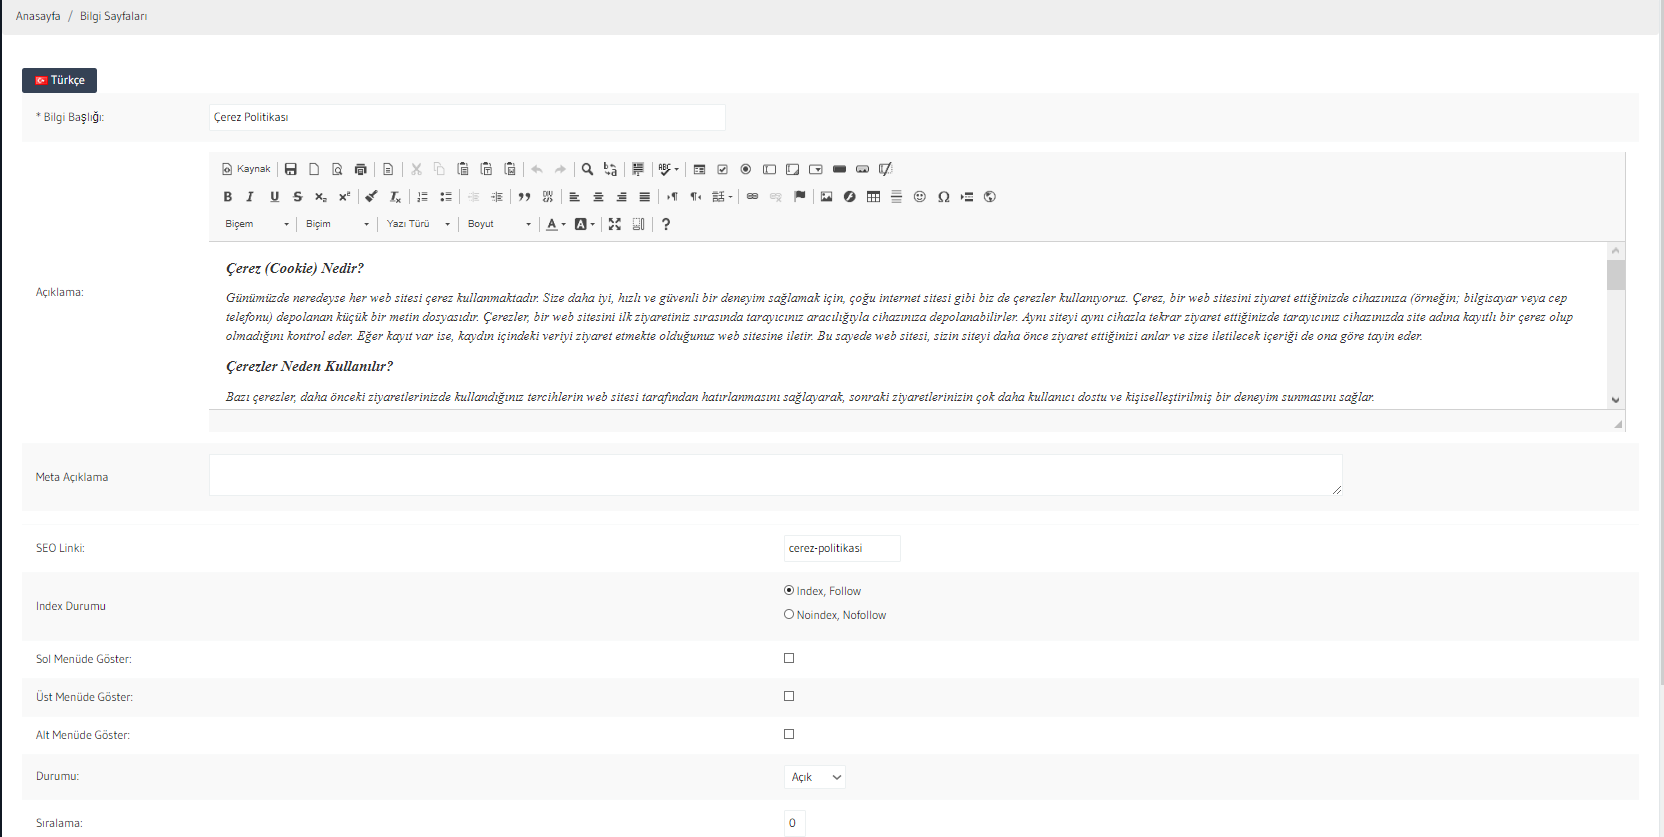Expand the Yazı Türü font dropdown
This screenshot has width=1664, height=837.
418,224
